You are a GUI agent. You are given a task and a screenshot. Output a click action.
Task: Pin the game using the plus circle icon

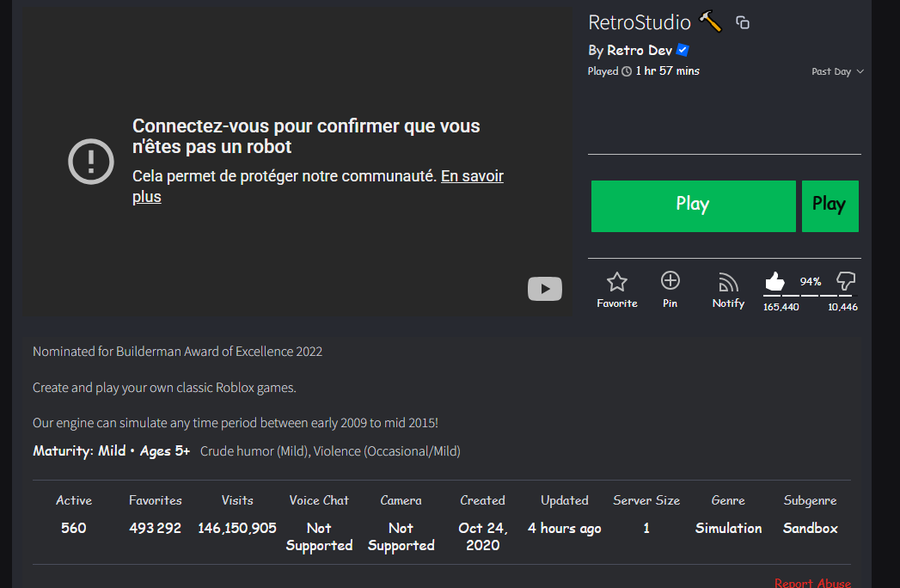pyautogui.click(x=670, y=281)
